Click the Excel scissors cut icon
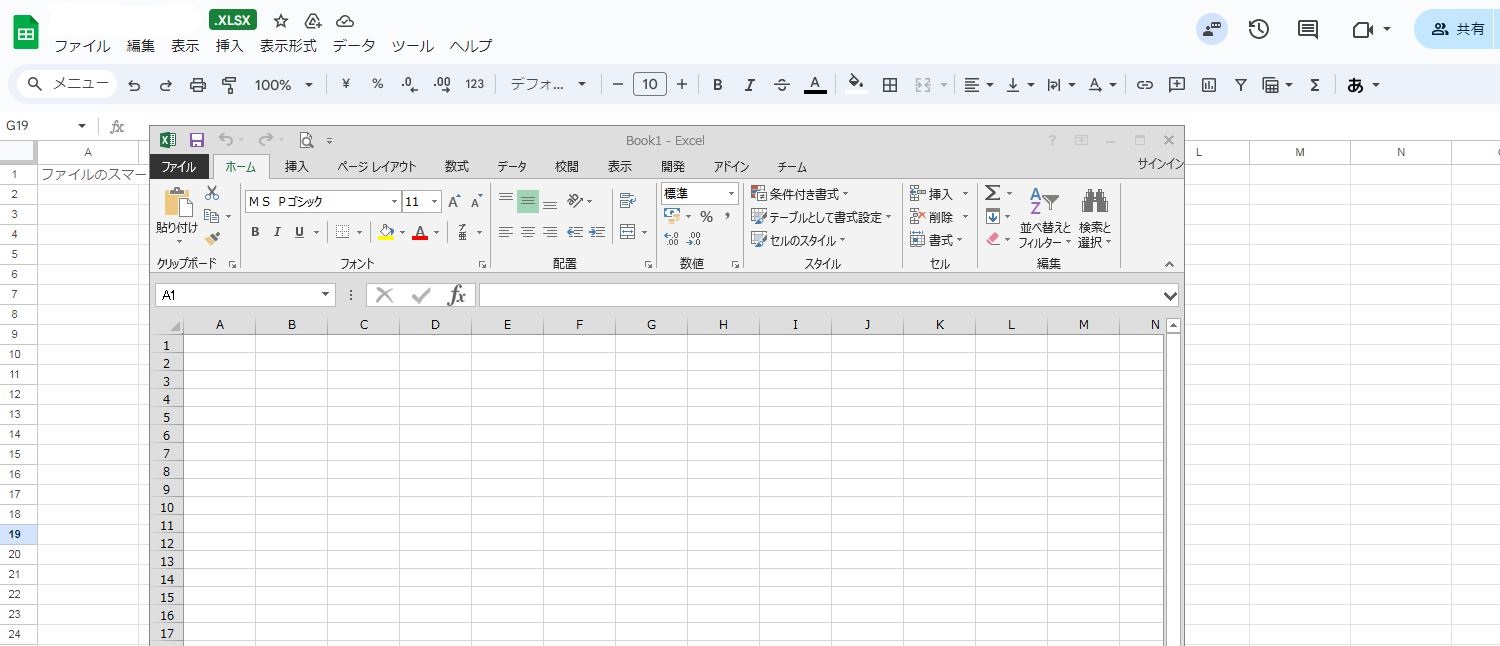The height and width of the screenshot is (646, 1500). pos(212,193)
